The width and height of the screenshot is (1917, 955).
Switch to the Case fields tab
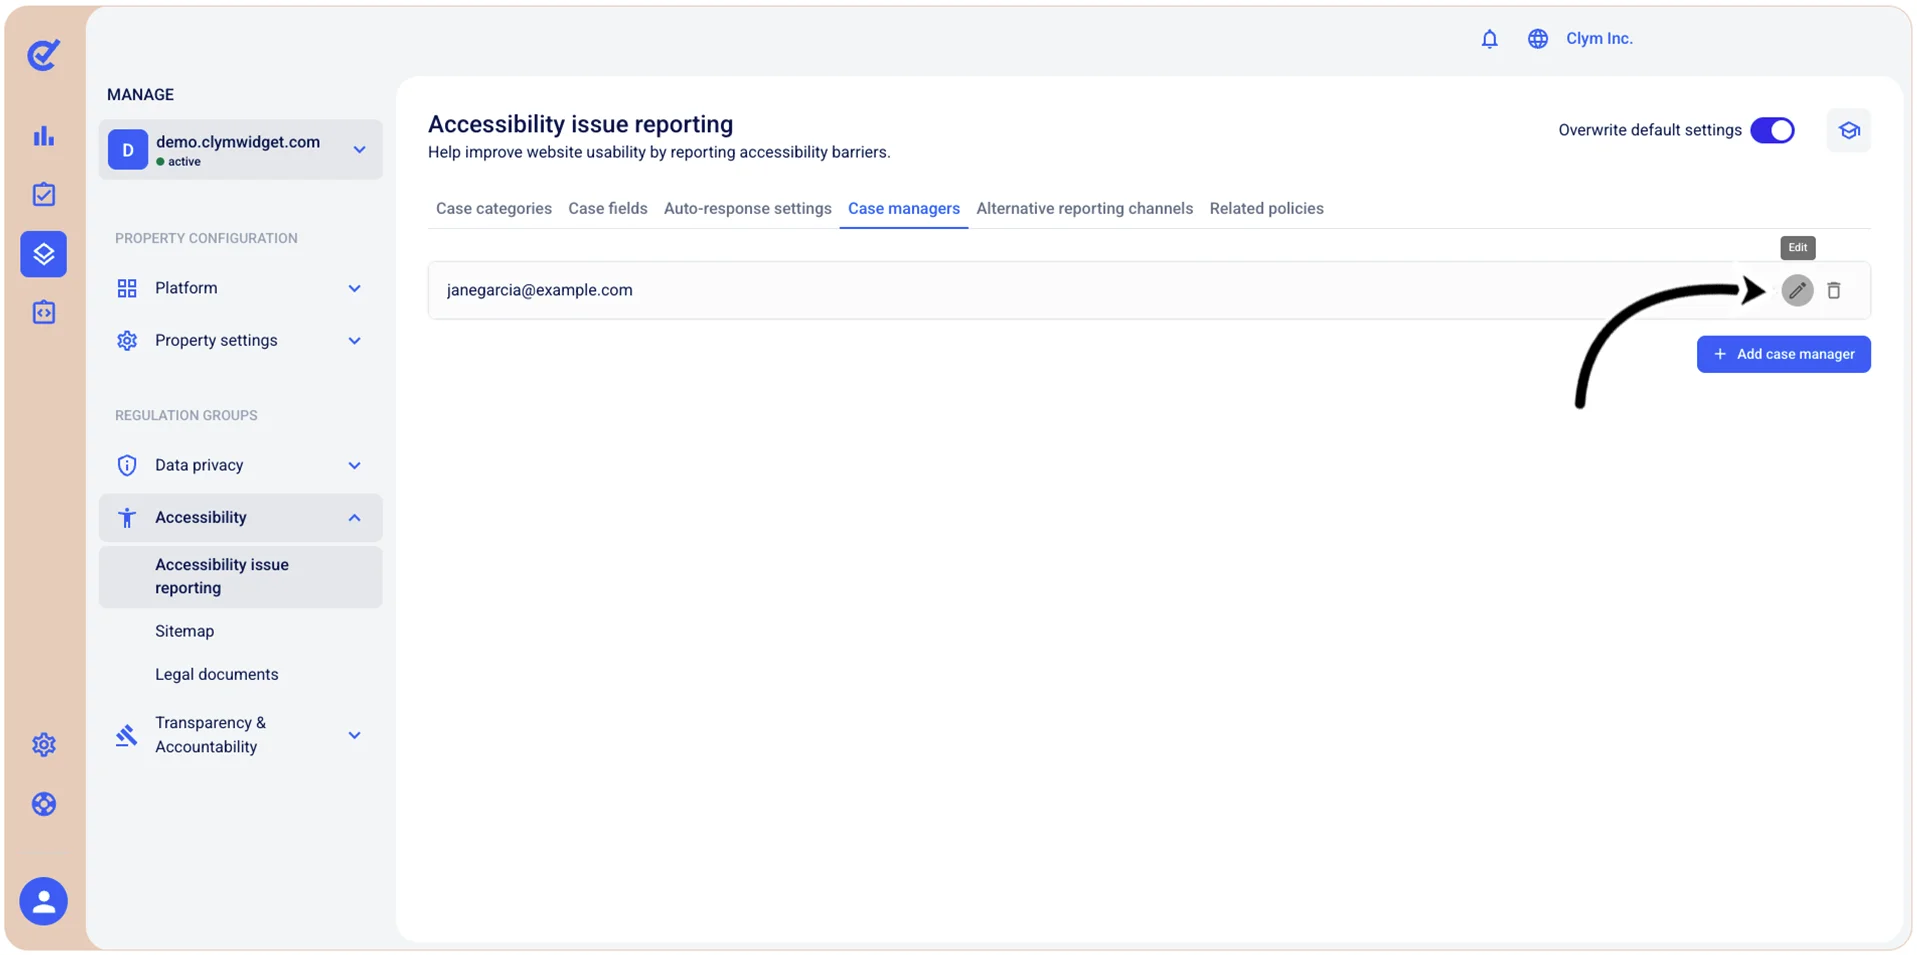pos(607,208)
